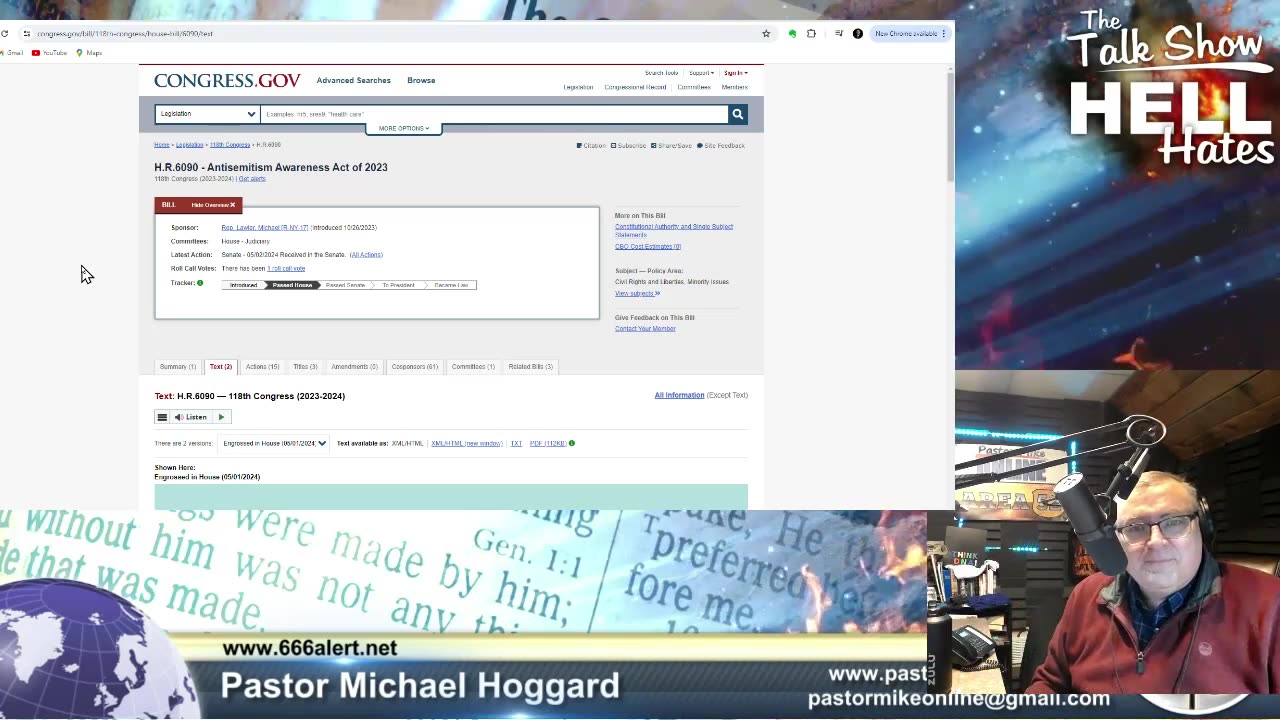The image size is (1280, 720).
Task: Go to Home breadcrumb
Action: [161, 145]
